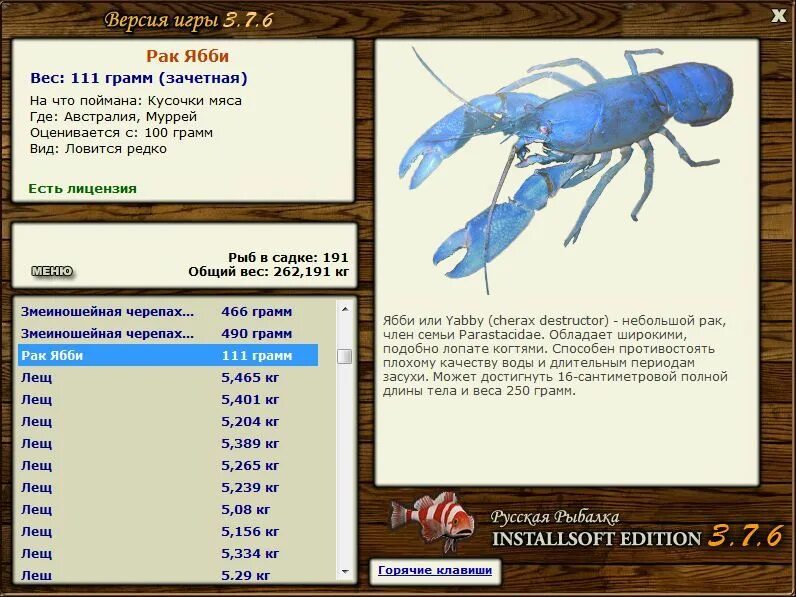Click the blue yabby crayfish image
The width and height of the screenshot is (796, 597).
[x=566, y=168]
